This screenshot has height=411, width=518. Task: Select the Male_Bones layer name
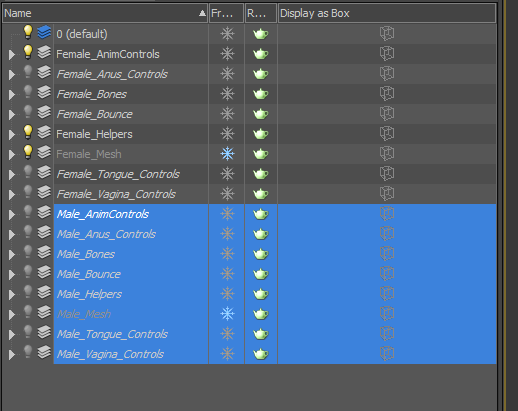(86, 254)
